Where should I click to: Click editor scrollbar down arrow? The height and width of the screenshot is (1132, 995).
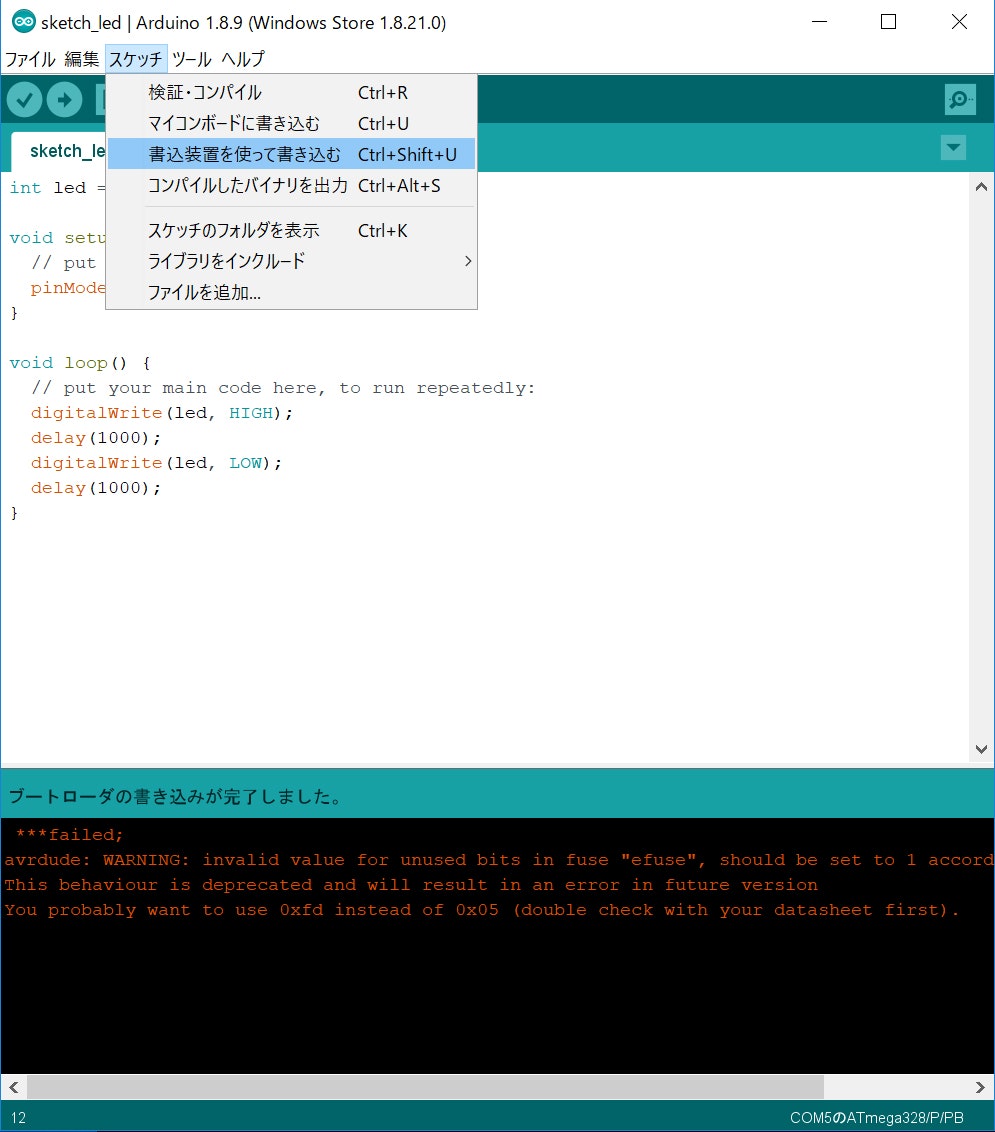point(981,749)
